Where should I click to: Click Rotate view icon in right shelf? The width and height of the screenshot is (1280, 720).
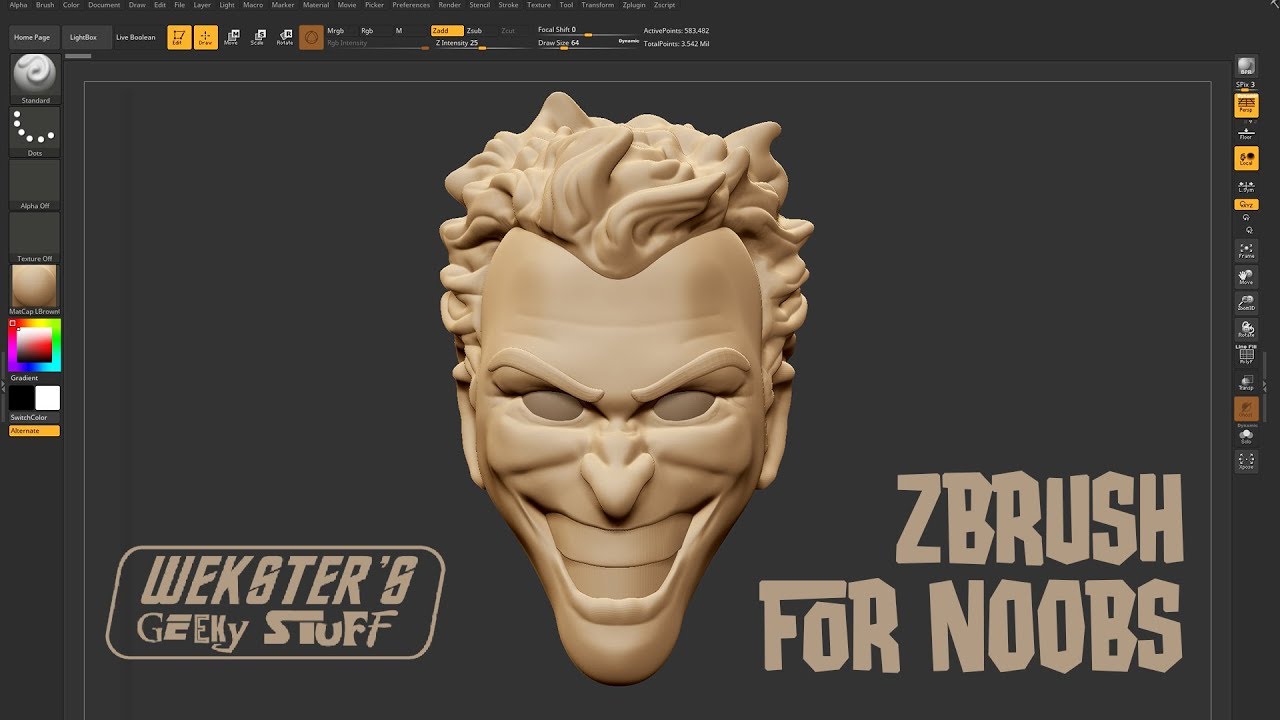[1246, 328]
